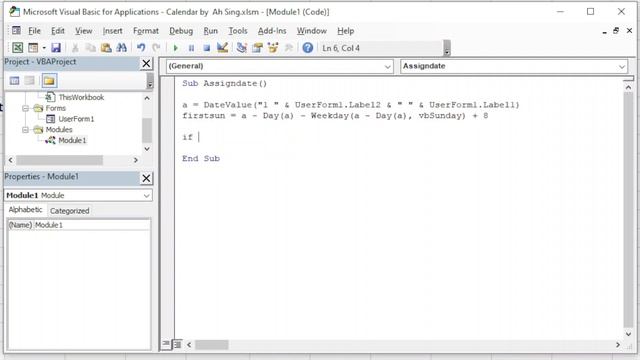Open VBA Help question mark icon
The height and width of the screenshot is (360, 640).
tap(308, 48)
